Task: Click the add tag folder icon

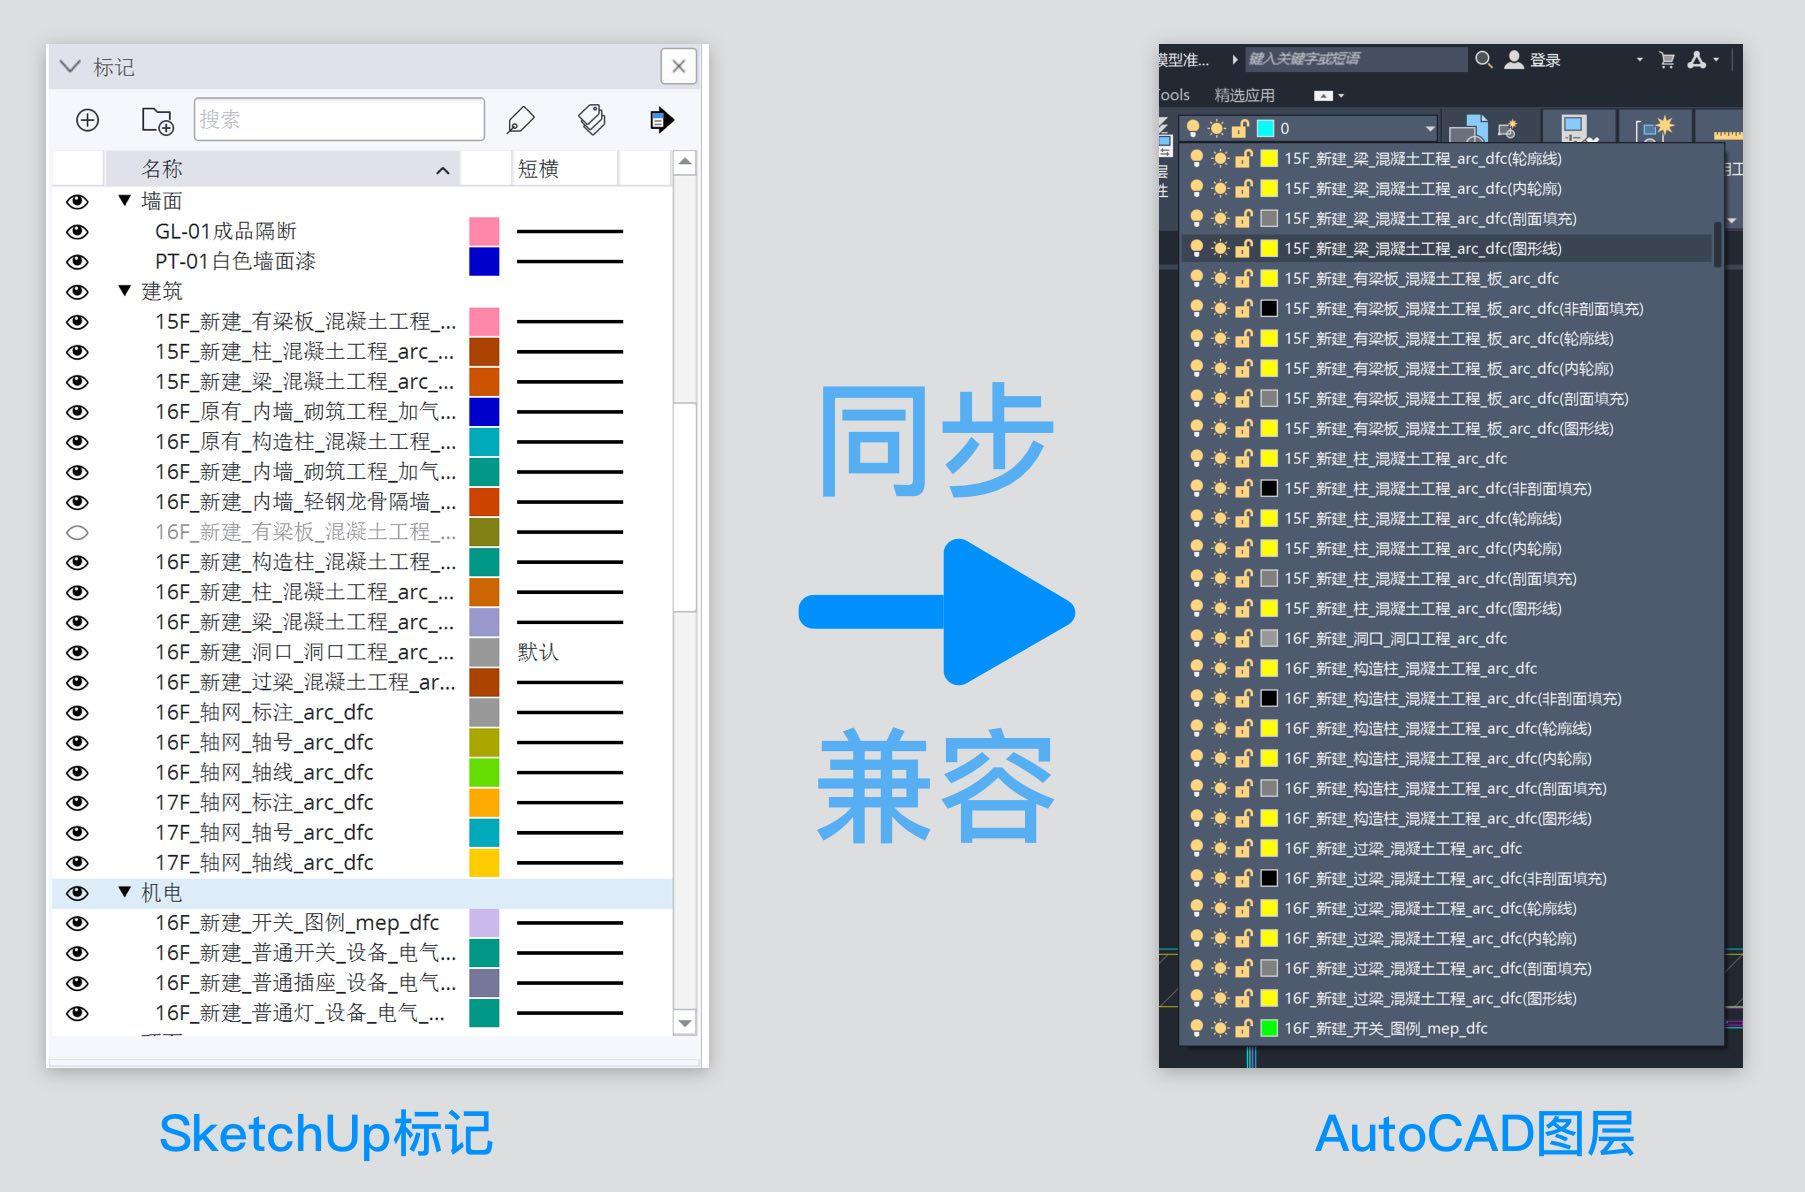Action: pyautogui.click(x=157, y=121)
